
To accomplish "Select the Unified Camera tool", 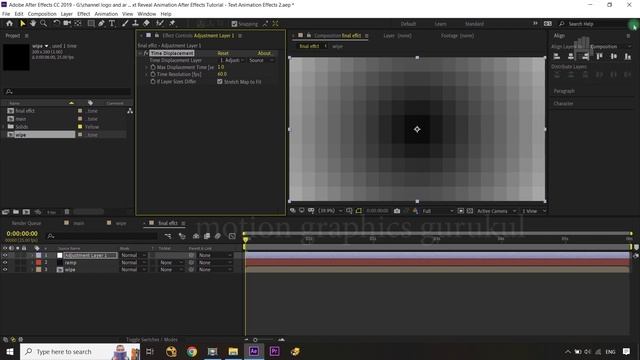I will tap(67, 24).
